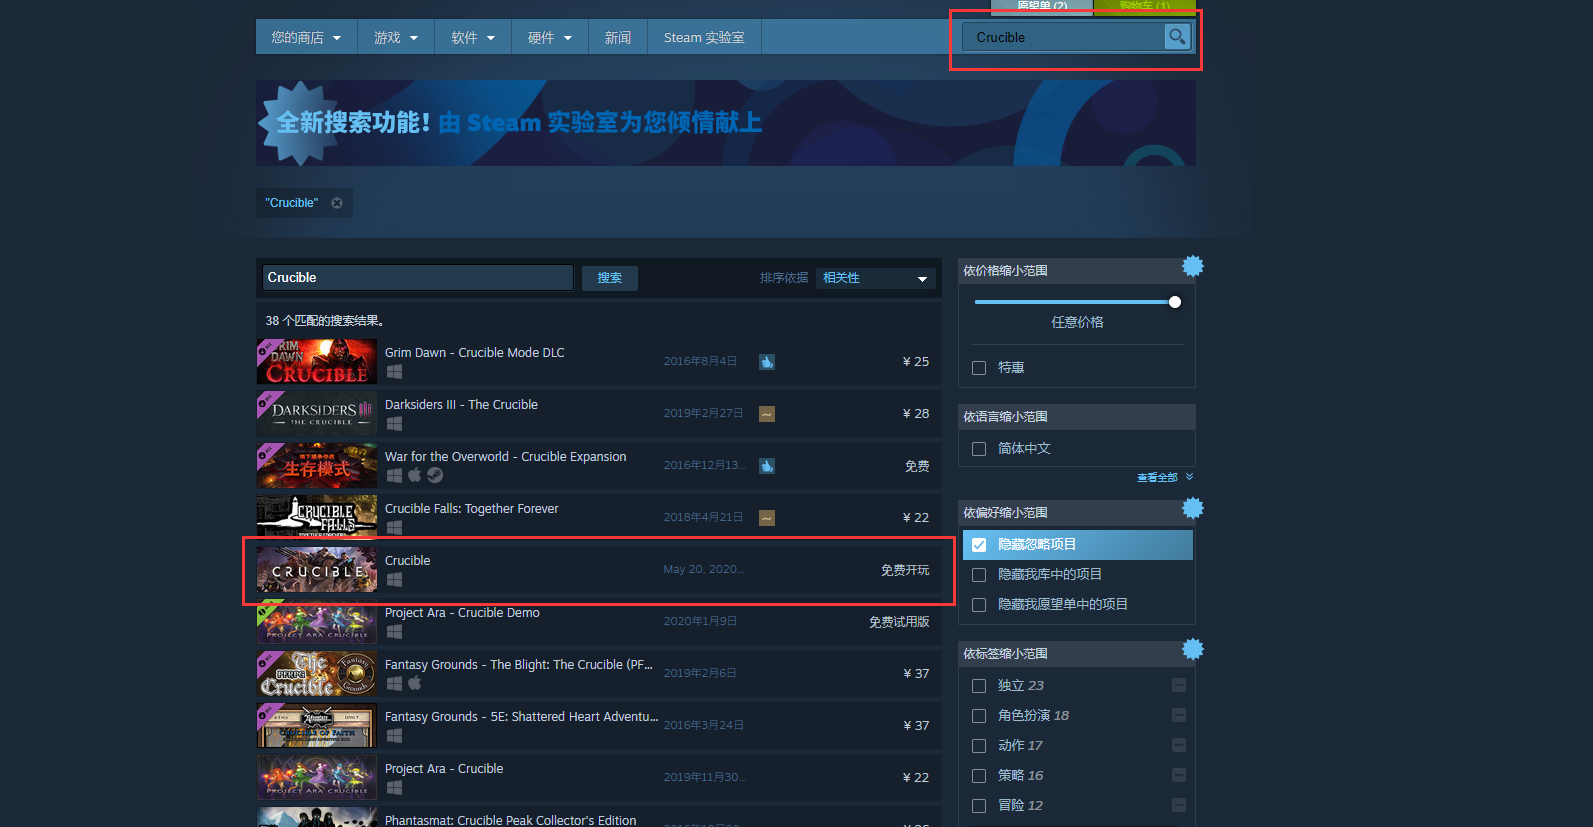
Task: Collapse the 依标签缩小范围 panel header
Action: pyautogui.click(x=1076, y=654)
